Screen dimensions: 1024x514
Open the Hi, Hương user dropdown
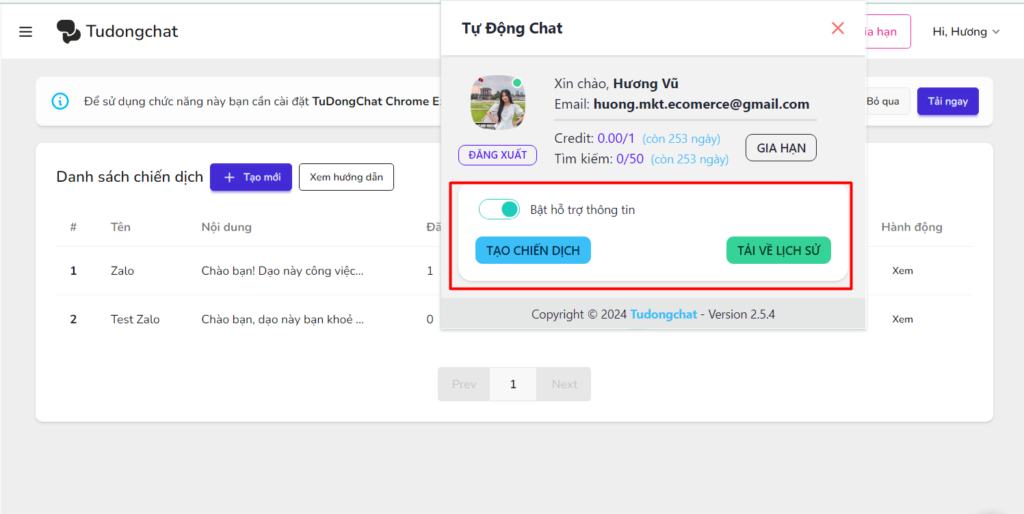966,31
